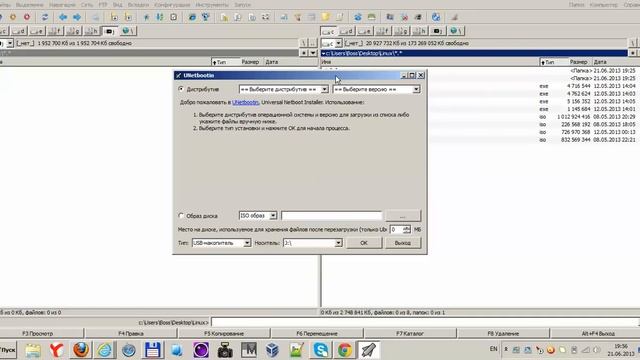640x360 pixels.
Task: Click the Total Commander command line field
Action: 425,322
